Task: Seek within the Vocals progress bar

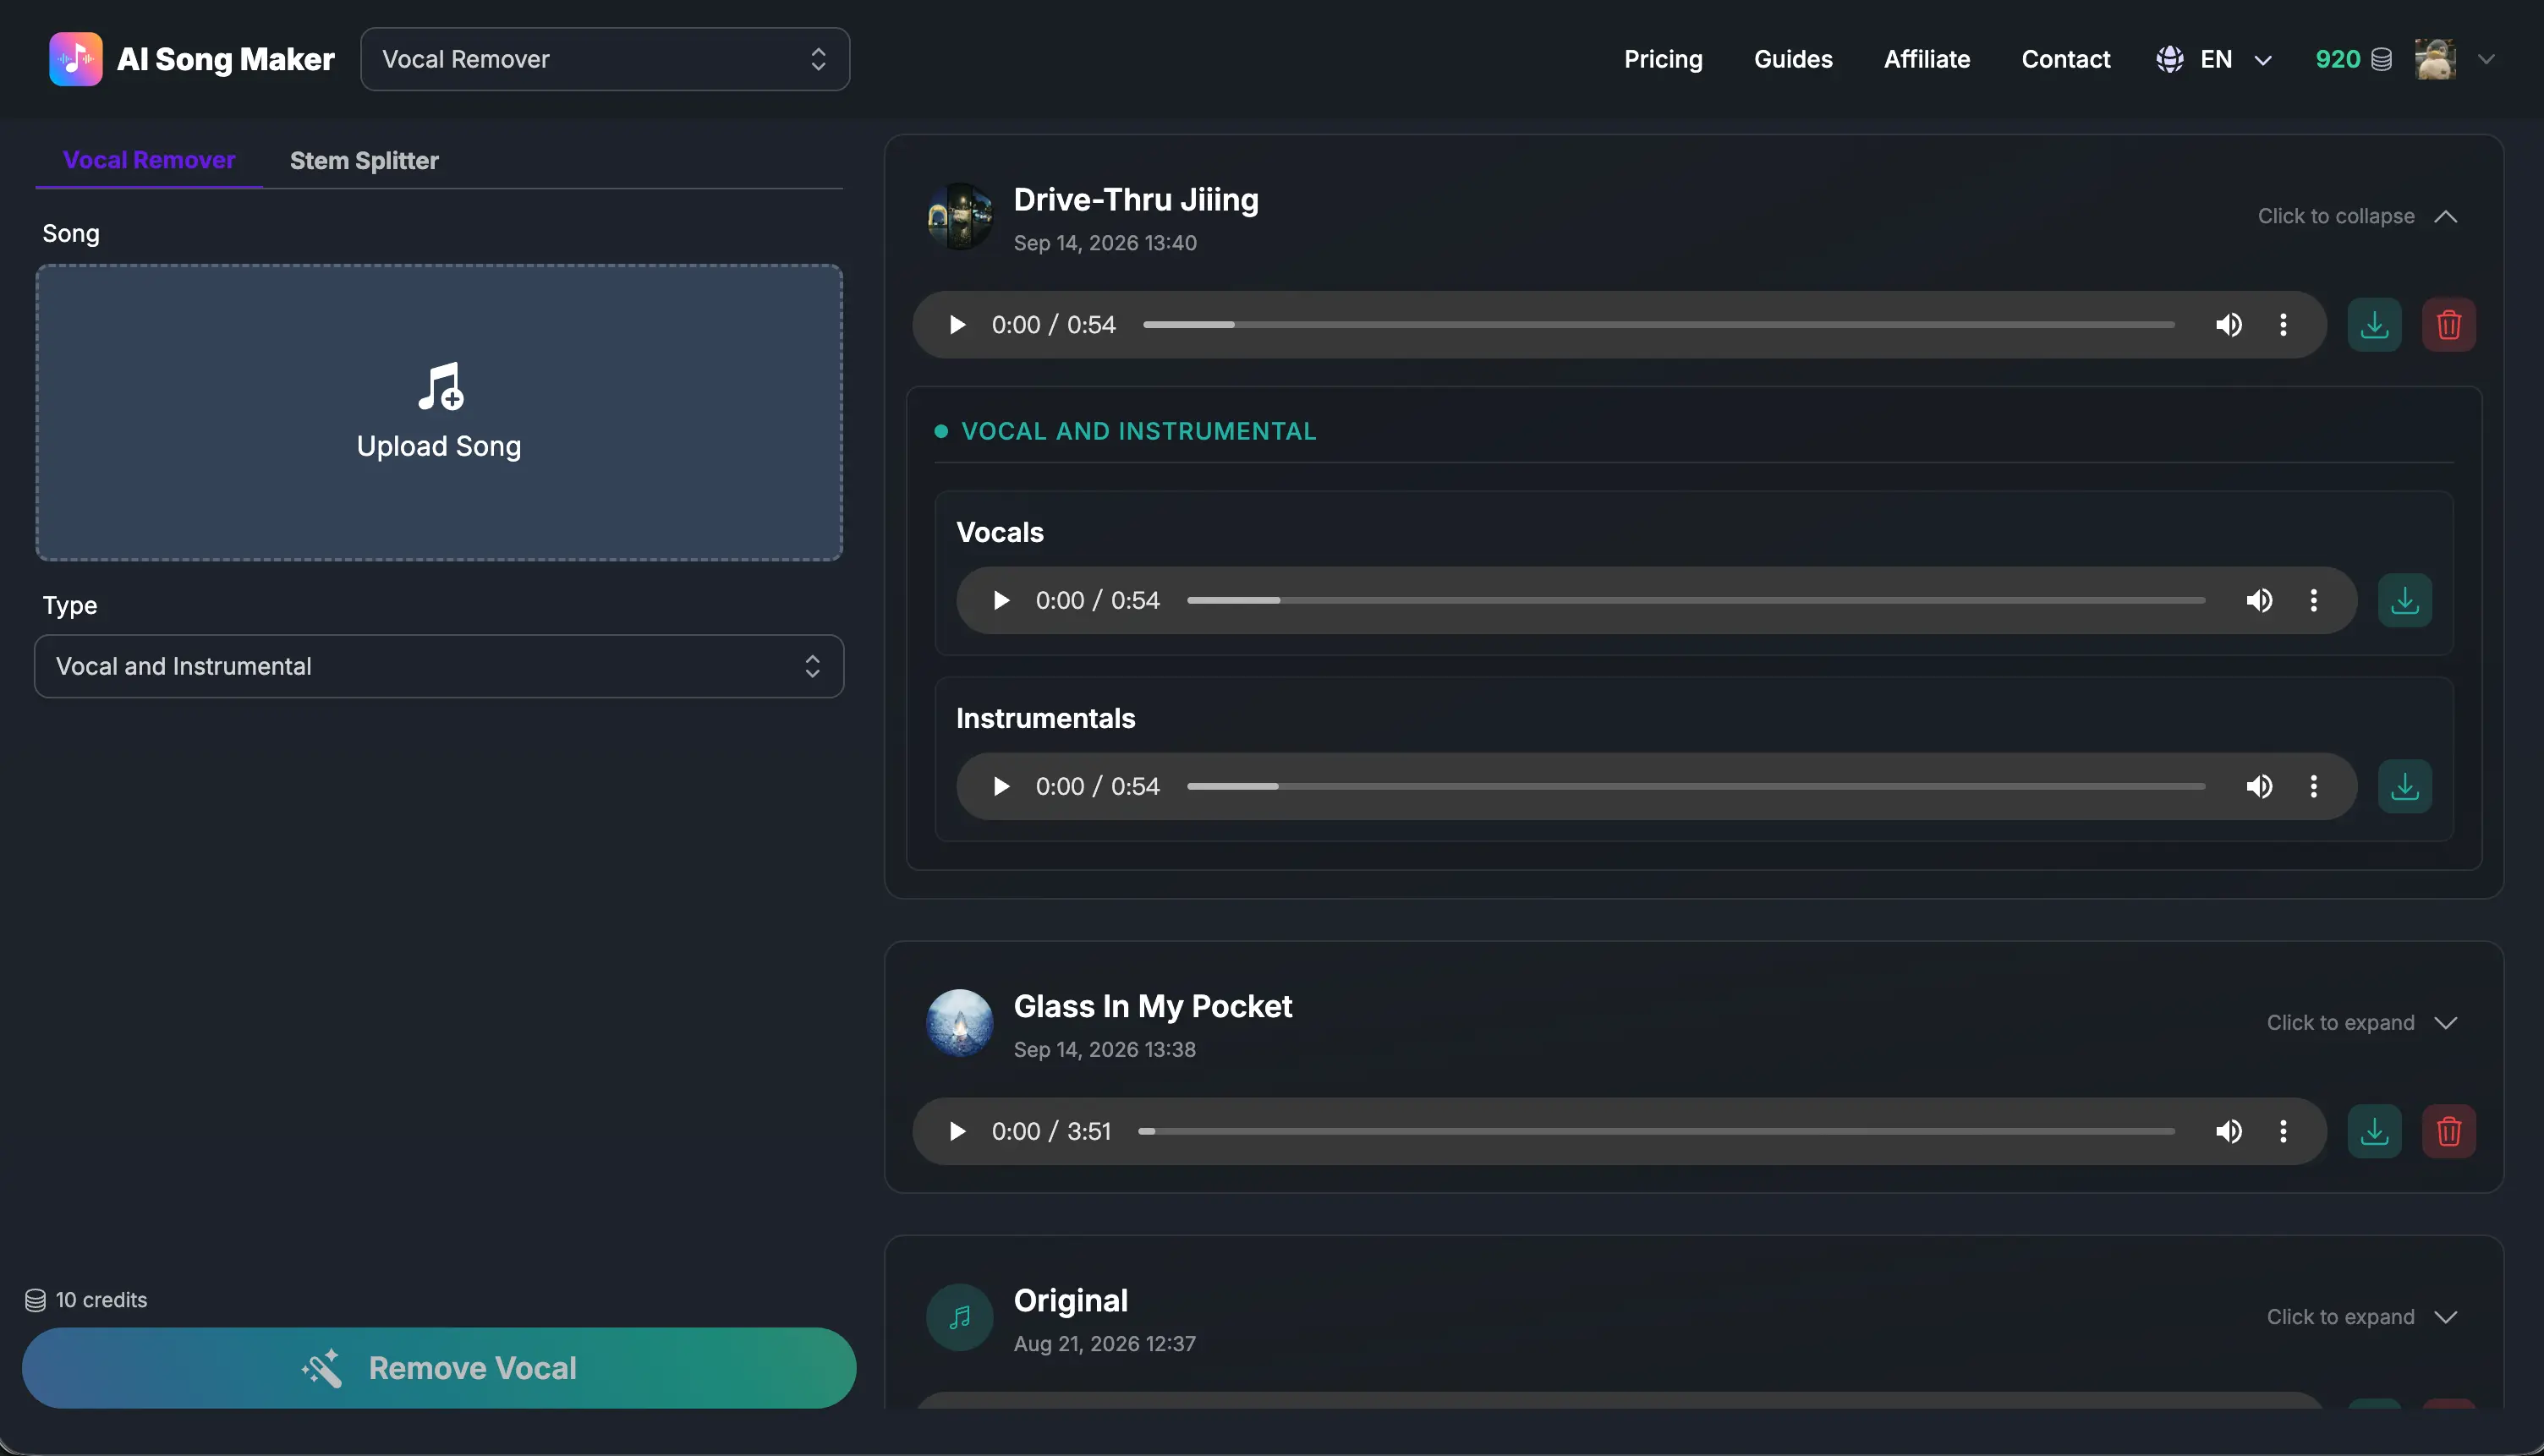Action: click(x=1696, y=601)
